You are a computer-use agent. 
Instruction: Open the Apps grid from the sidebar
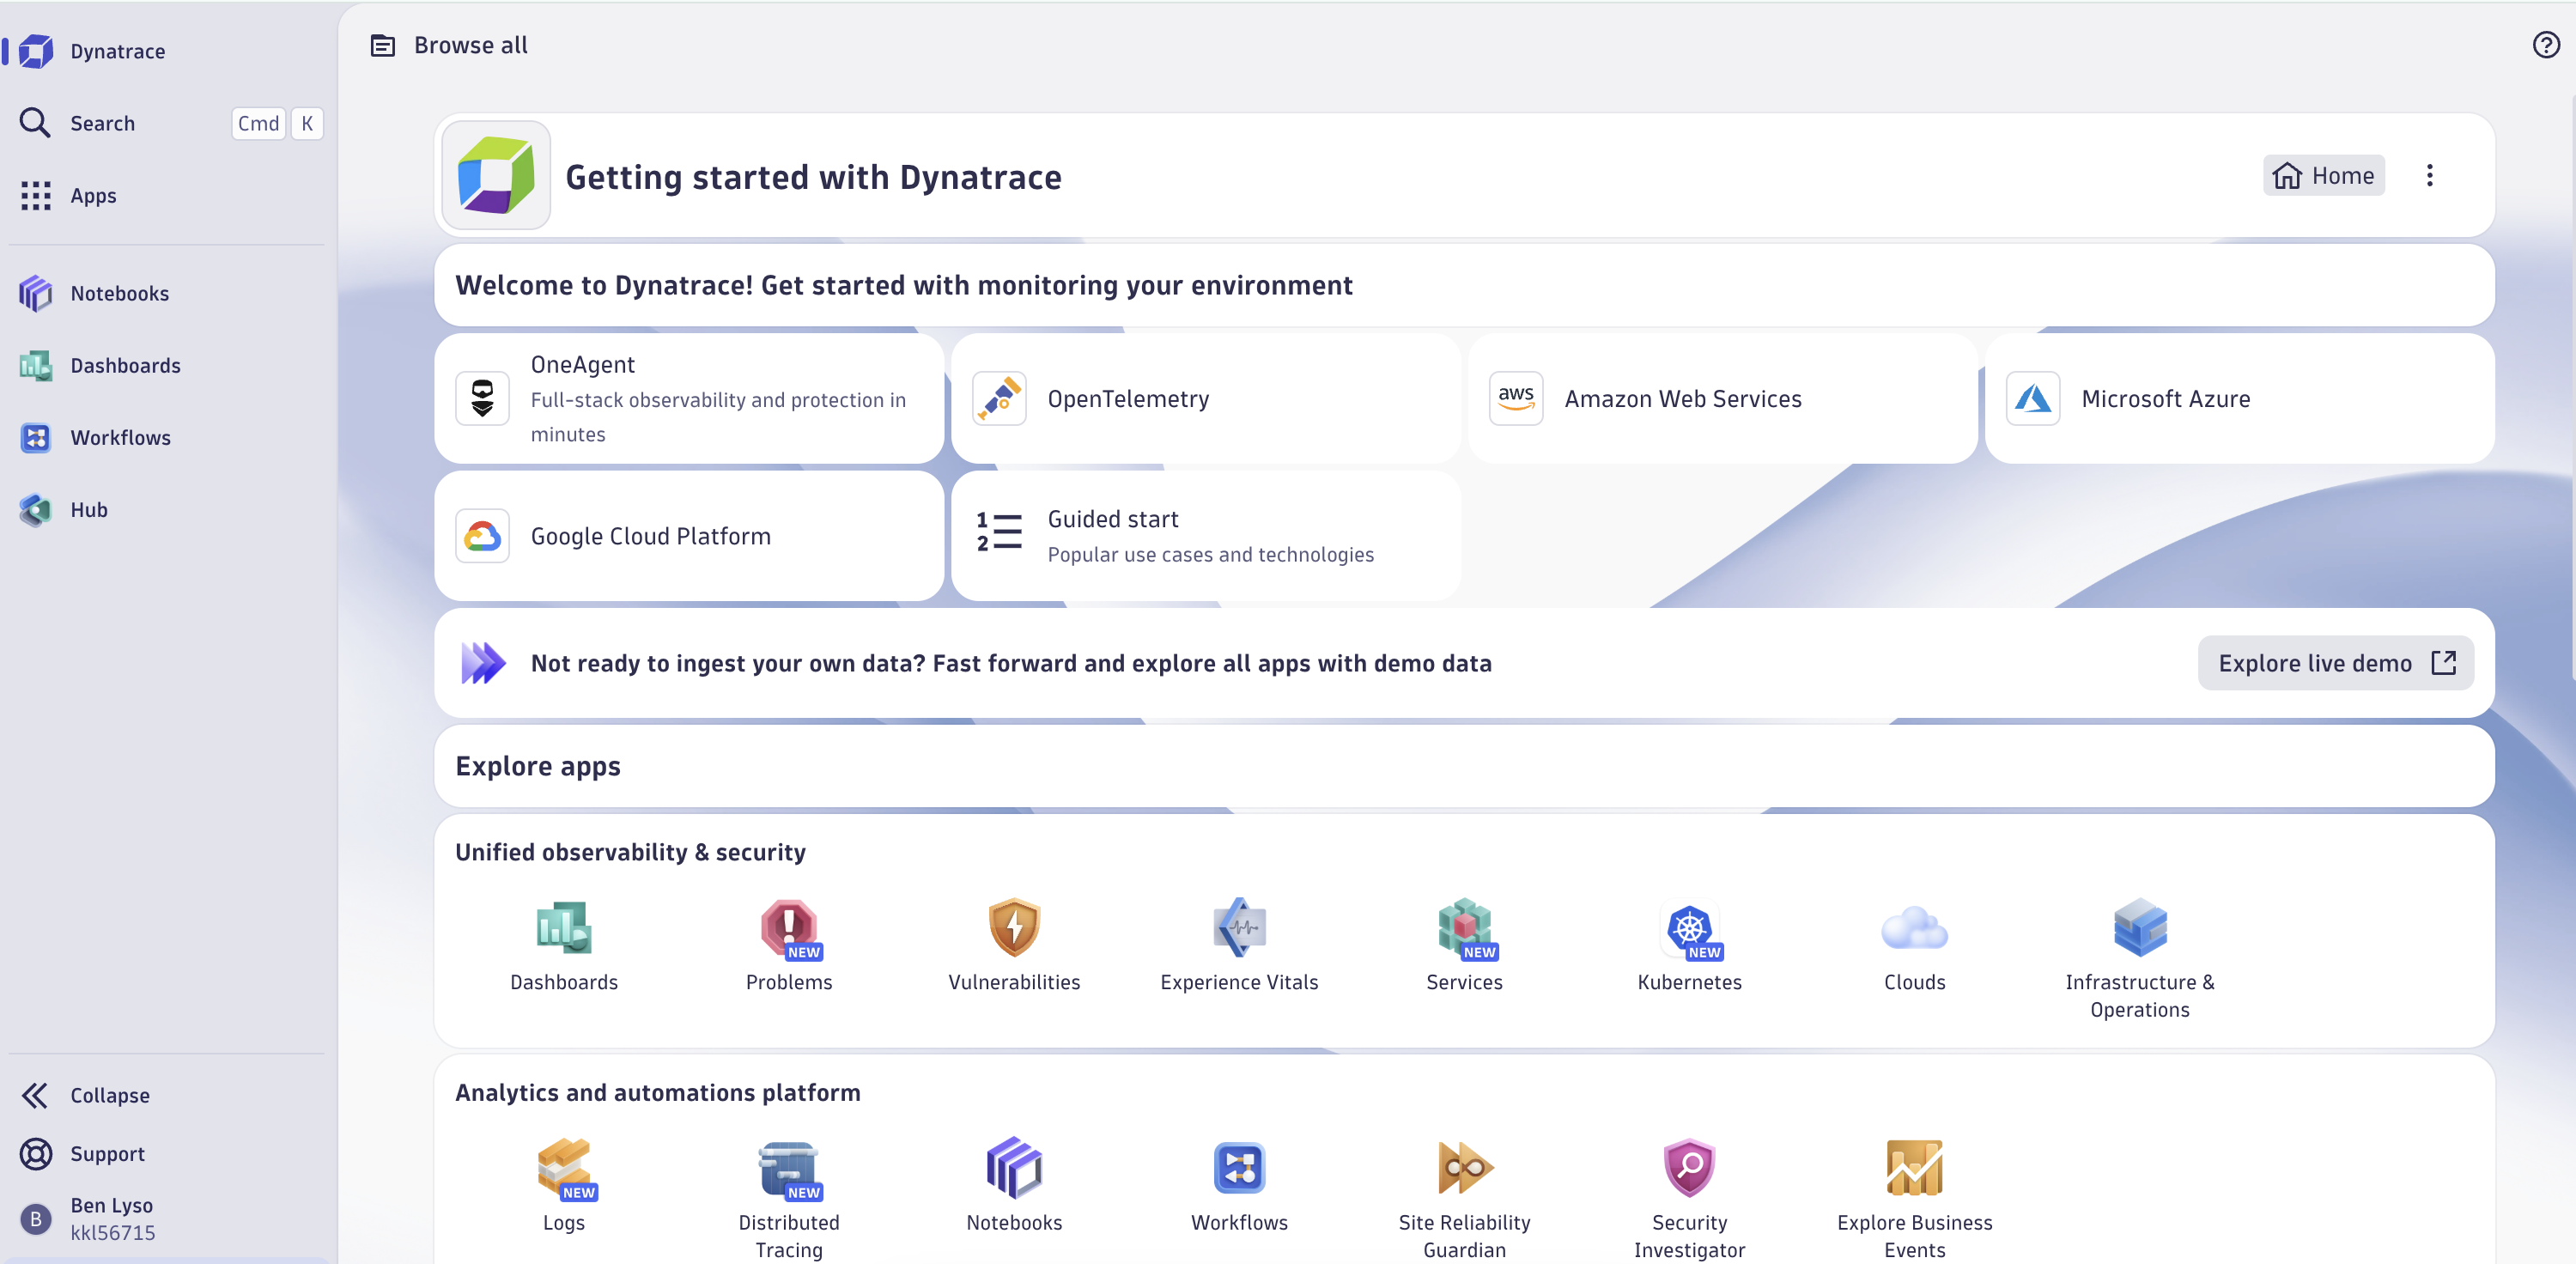[x=93, y=195]
